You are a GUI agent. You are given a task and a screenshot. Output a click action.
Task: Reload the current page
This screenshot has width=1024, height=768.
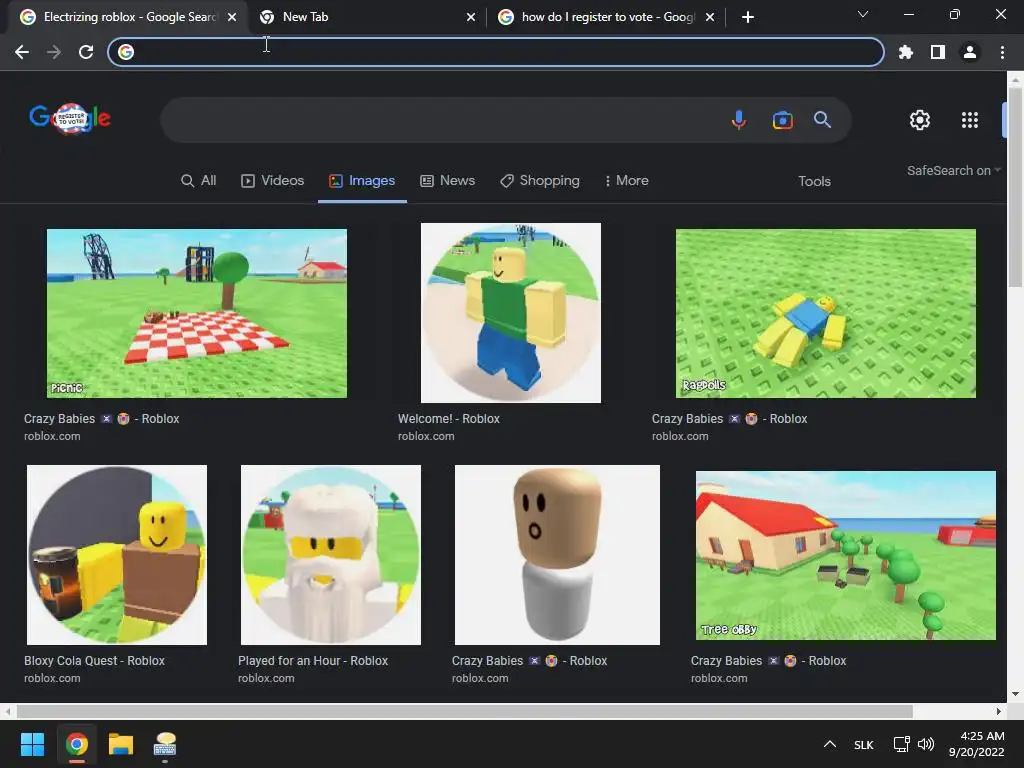coord(86,52)
